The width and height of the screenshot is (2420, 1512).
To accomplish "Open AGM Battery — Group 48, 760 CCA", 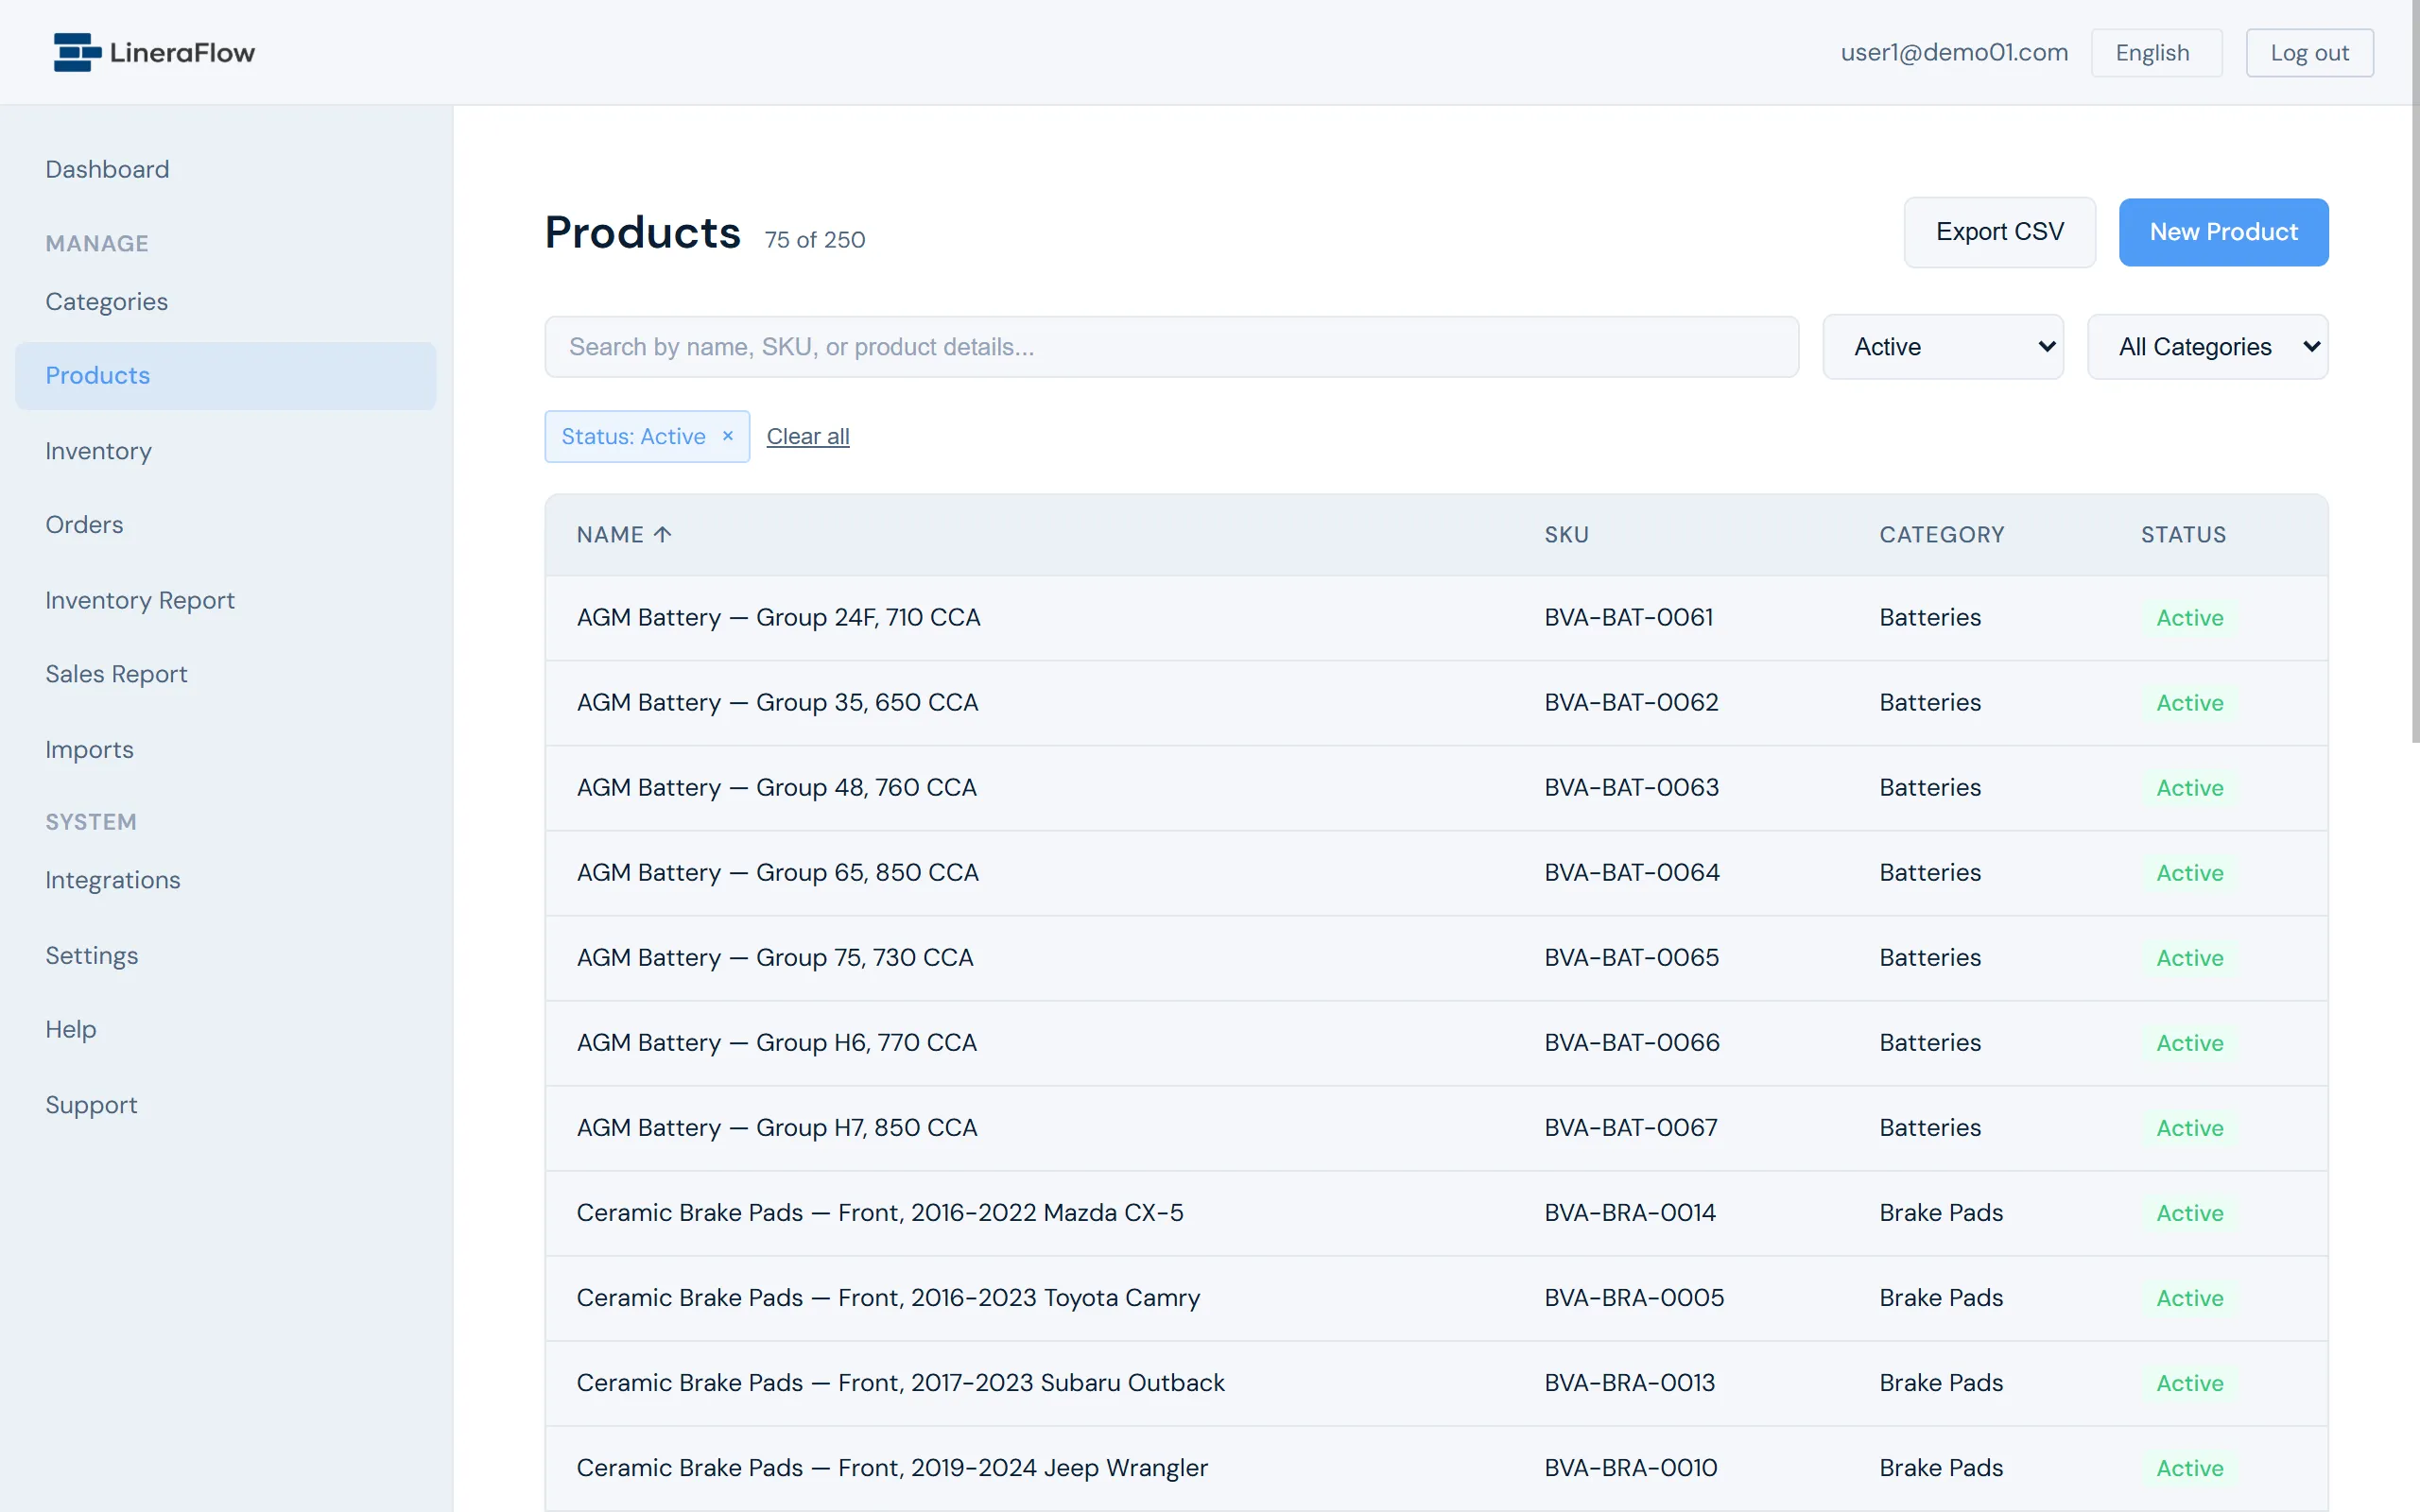I will point(776,788).
